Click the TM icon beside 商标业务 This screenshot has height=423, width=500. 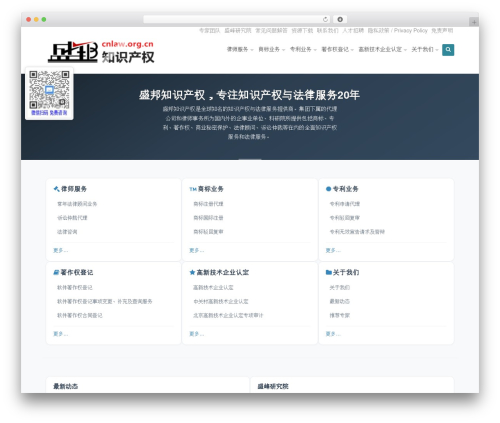tap(193, 189)
